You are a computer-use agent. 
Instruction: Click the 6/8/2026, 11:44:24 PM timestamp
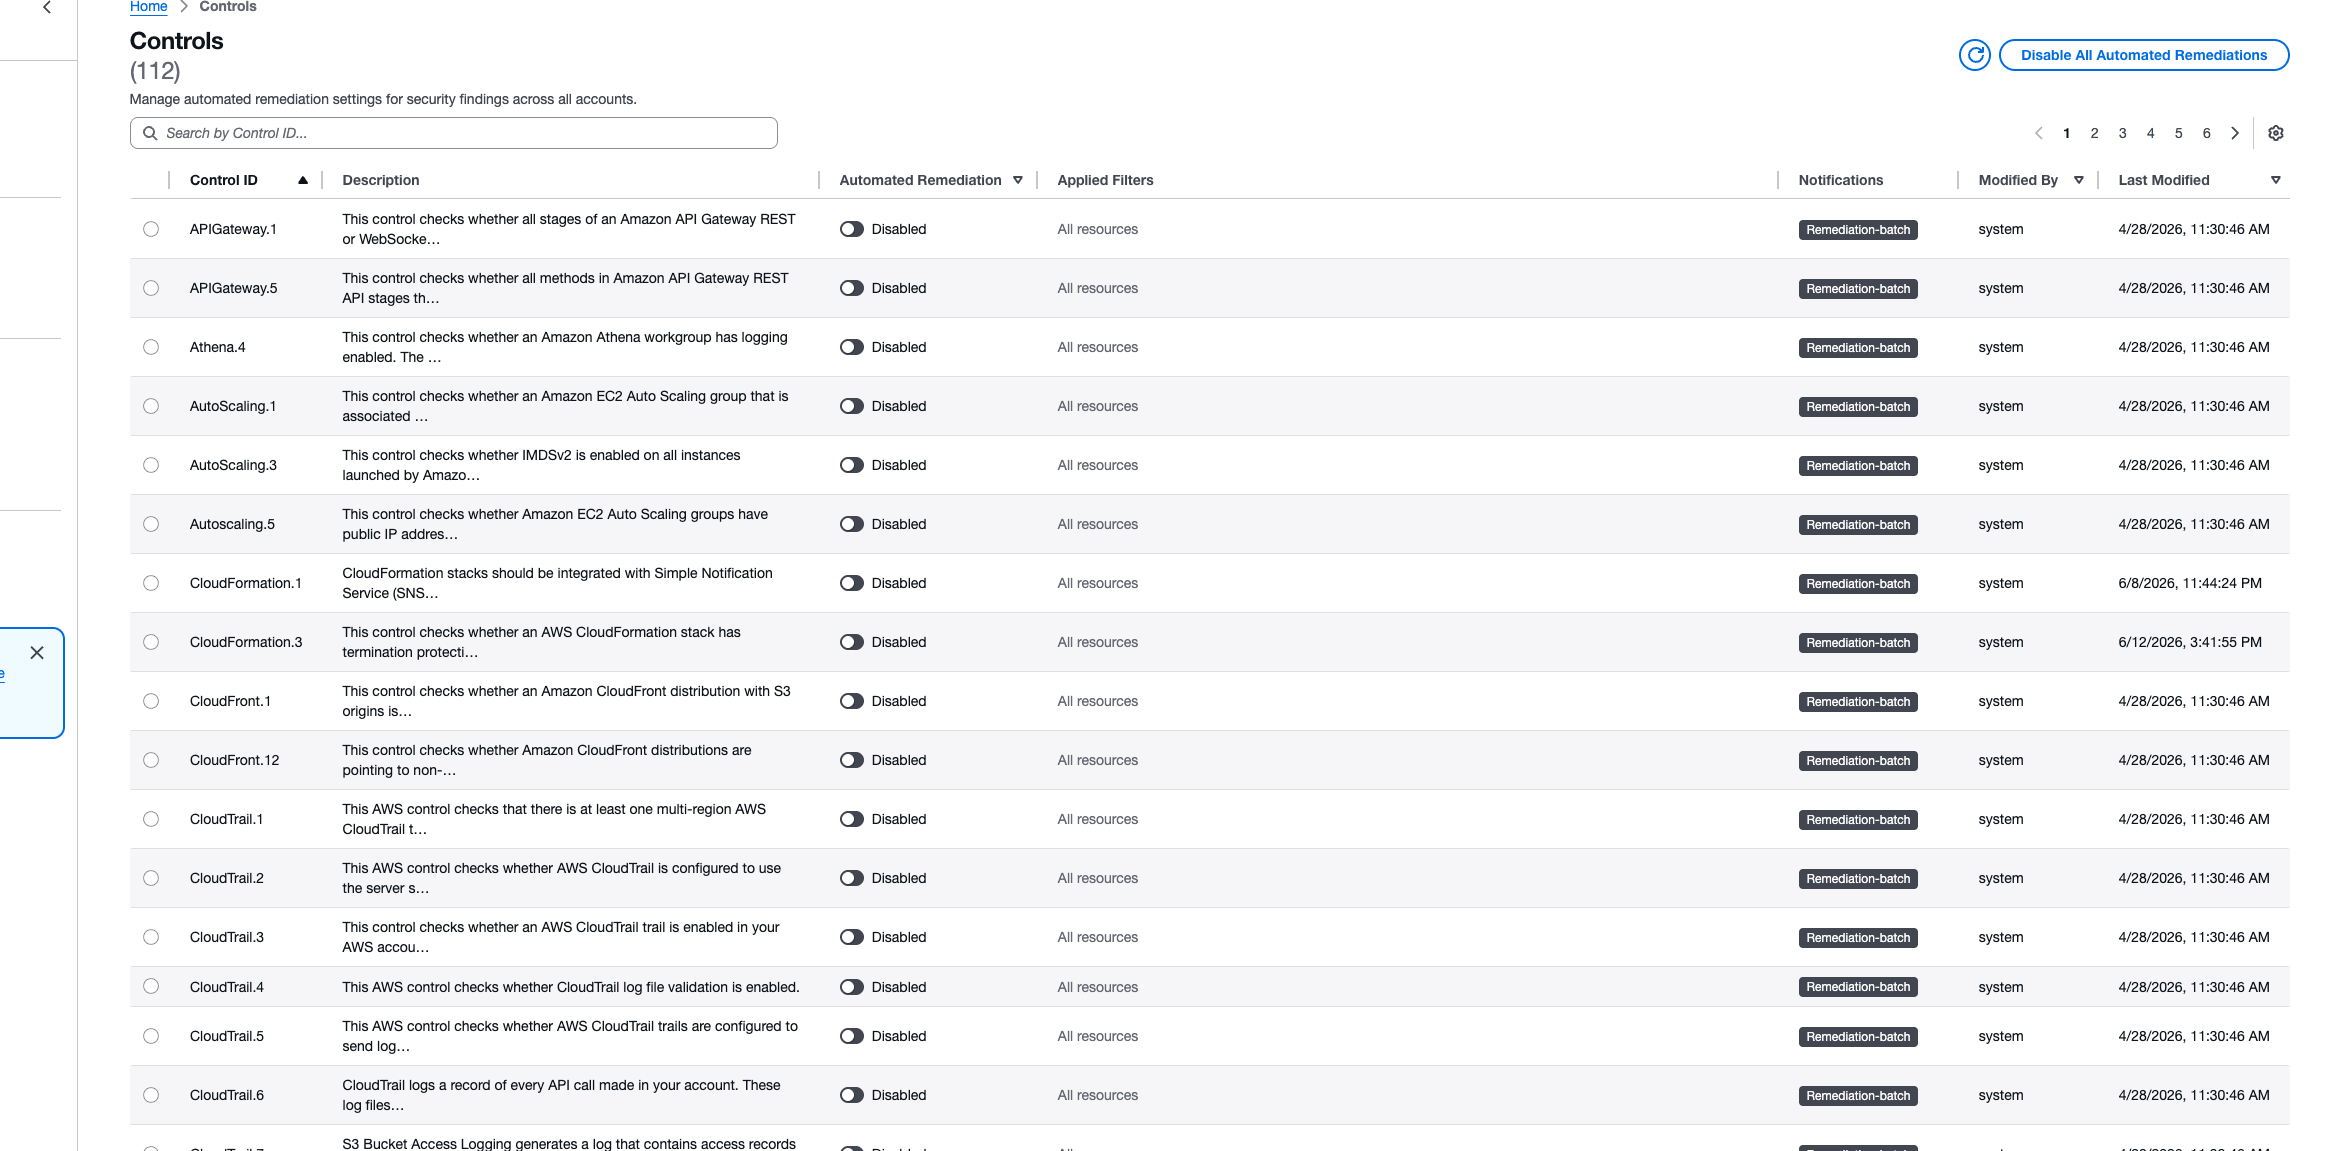coord(2190,583)
